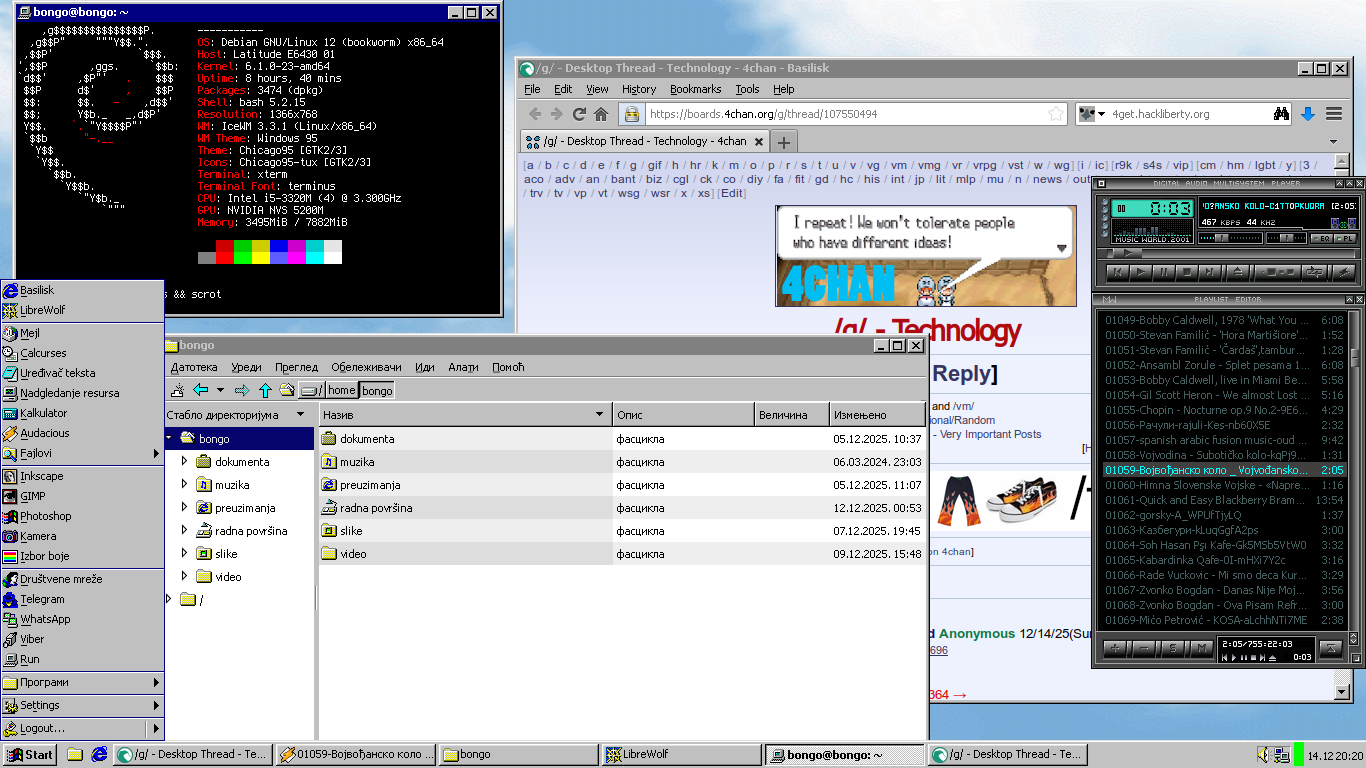Toggle shuffle in the audio player
Viewport: 1366px width, 768px height.
(1277, 271)
